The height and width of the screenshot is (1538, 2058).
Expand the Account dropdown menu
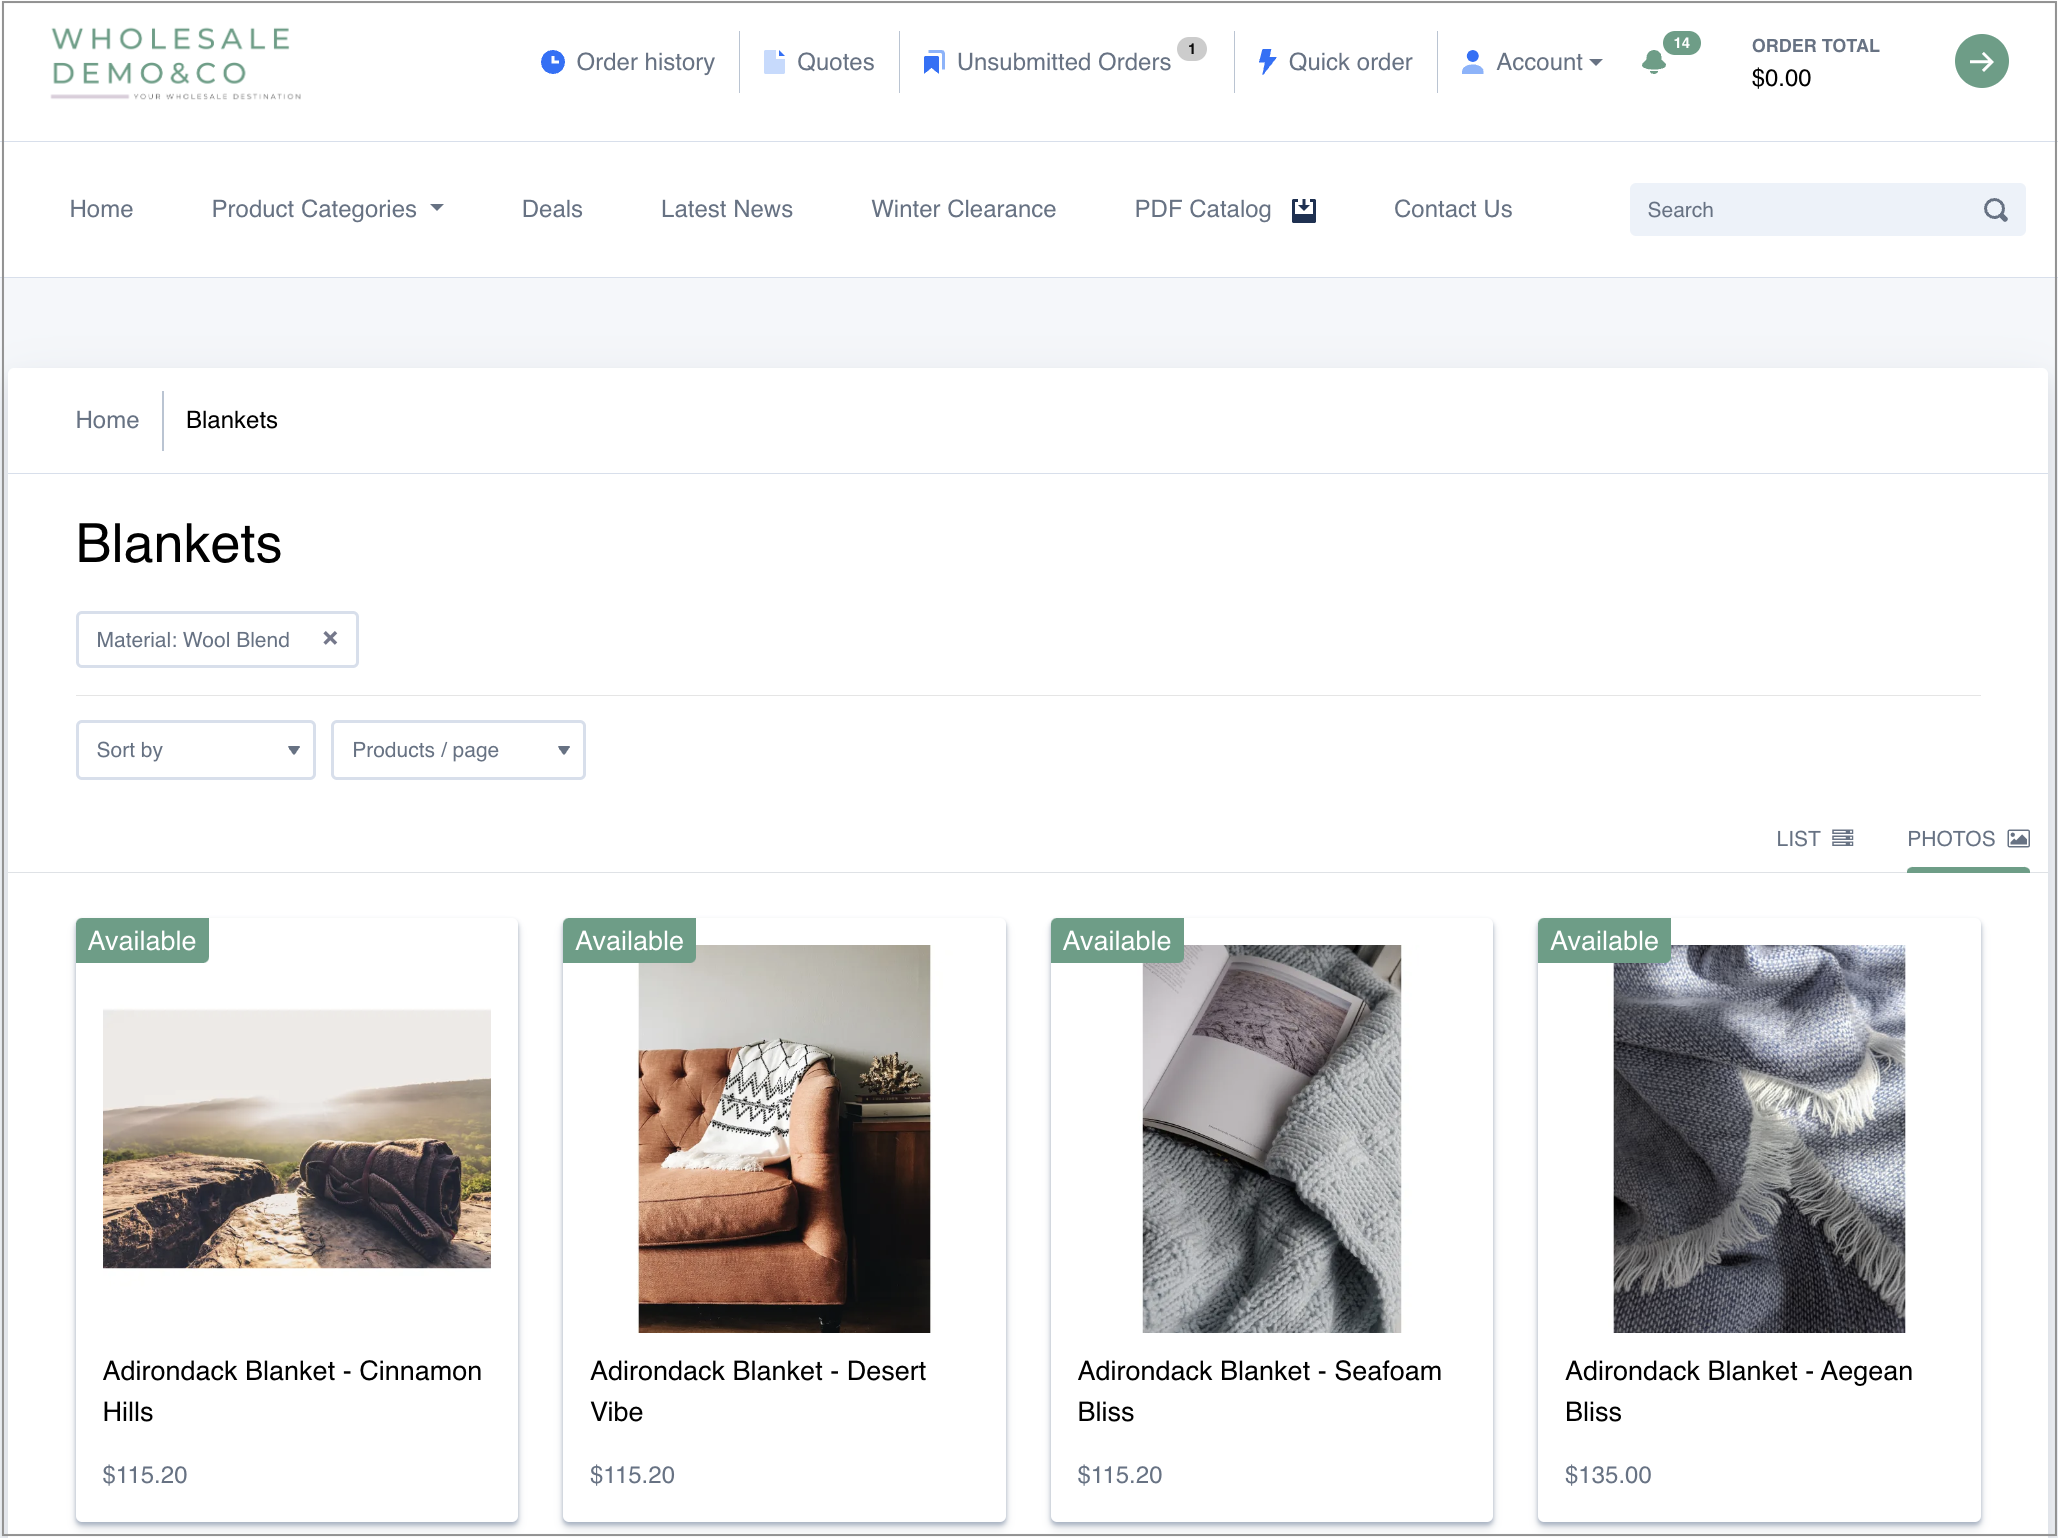click(1532, 62)
